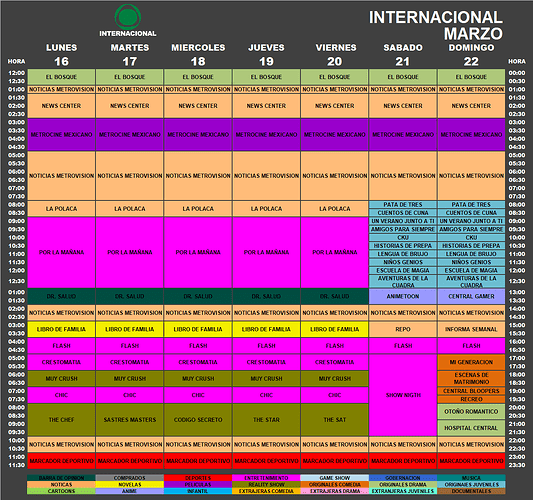Select THE CHEF cell on Monday

pyautogui.click(x=61, y=420)
